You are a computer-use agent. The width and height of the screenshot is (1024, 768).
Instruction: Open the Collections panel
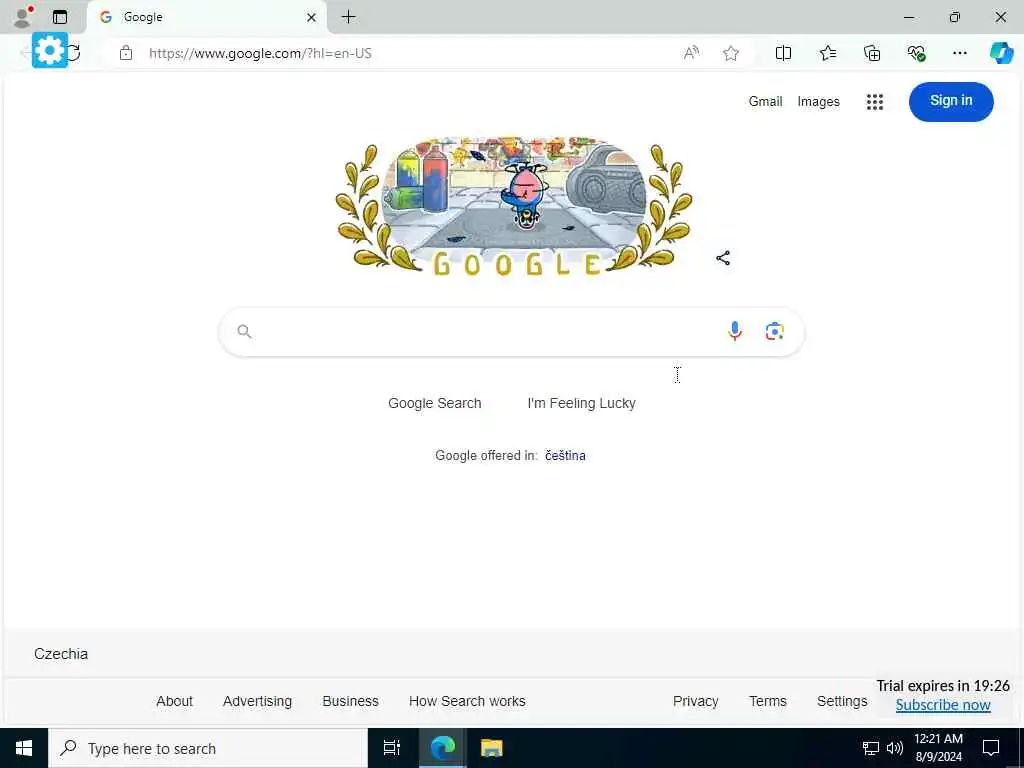click(872, 54)
